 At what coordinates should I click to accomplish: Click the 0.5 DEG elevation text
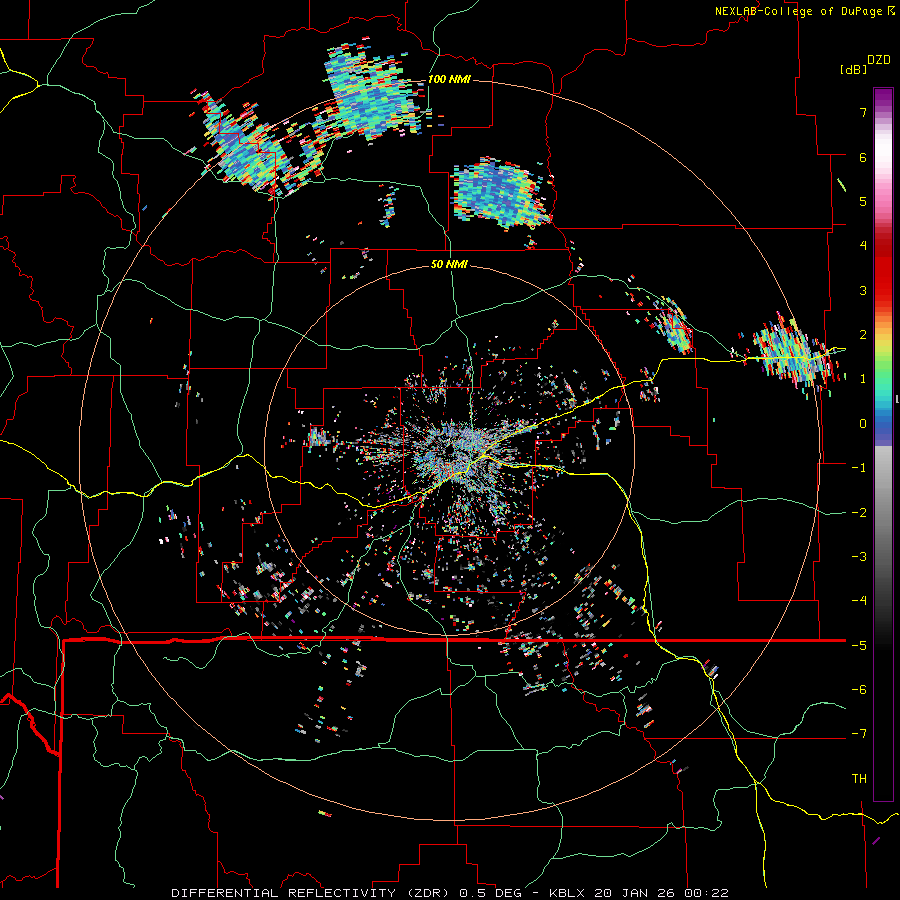pyautogui.click(x=490, y=893)
